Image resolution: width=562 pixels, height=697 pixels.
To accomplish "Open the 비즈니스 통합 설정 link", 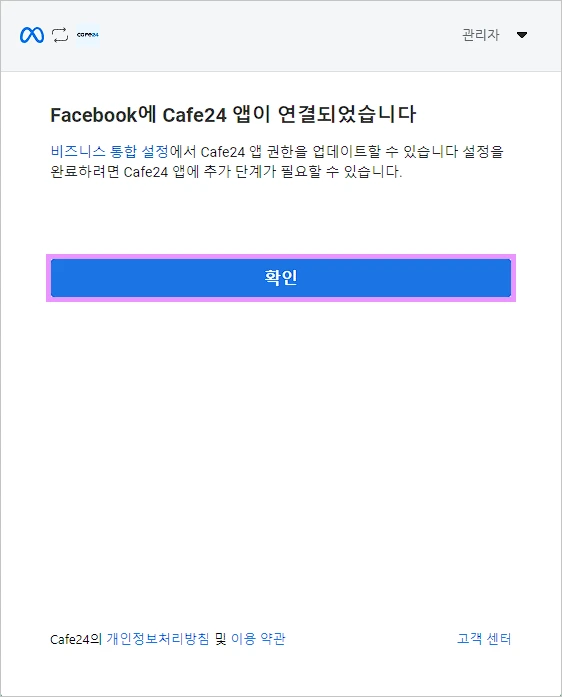I will (110, 152).
